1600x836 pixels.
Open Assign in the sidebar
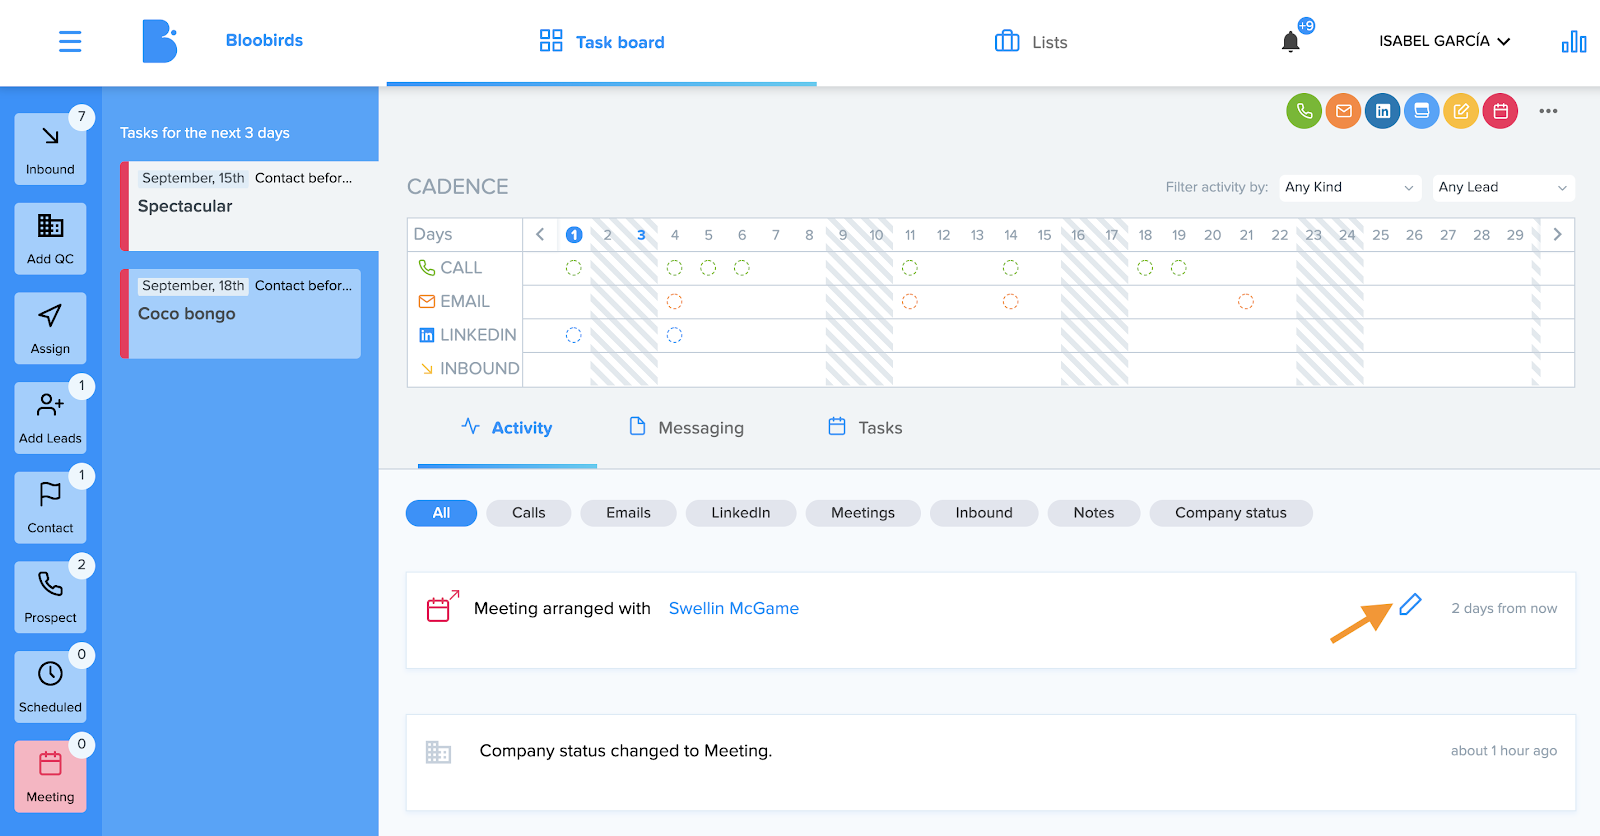pyautogui.click(x=50, y=328)
